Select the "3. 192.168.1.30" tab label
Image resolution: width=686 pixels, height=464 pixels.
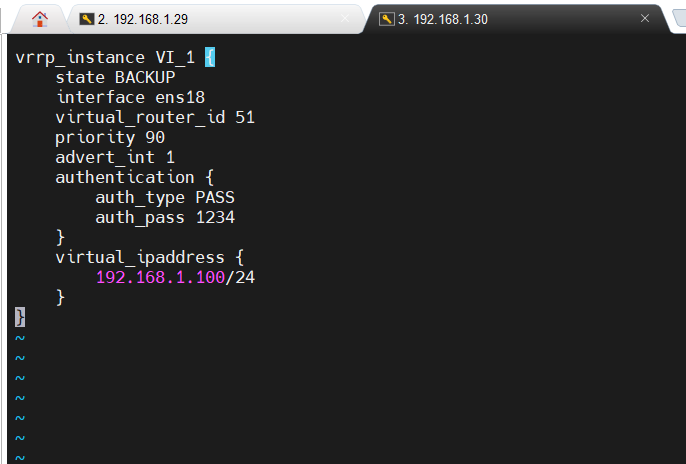pyautogui.click(x=442, y=19)
